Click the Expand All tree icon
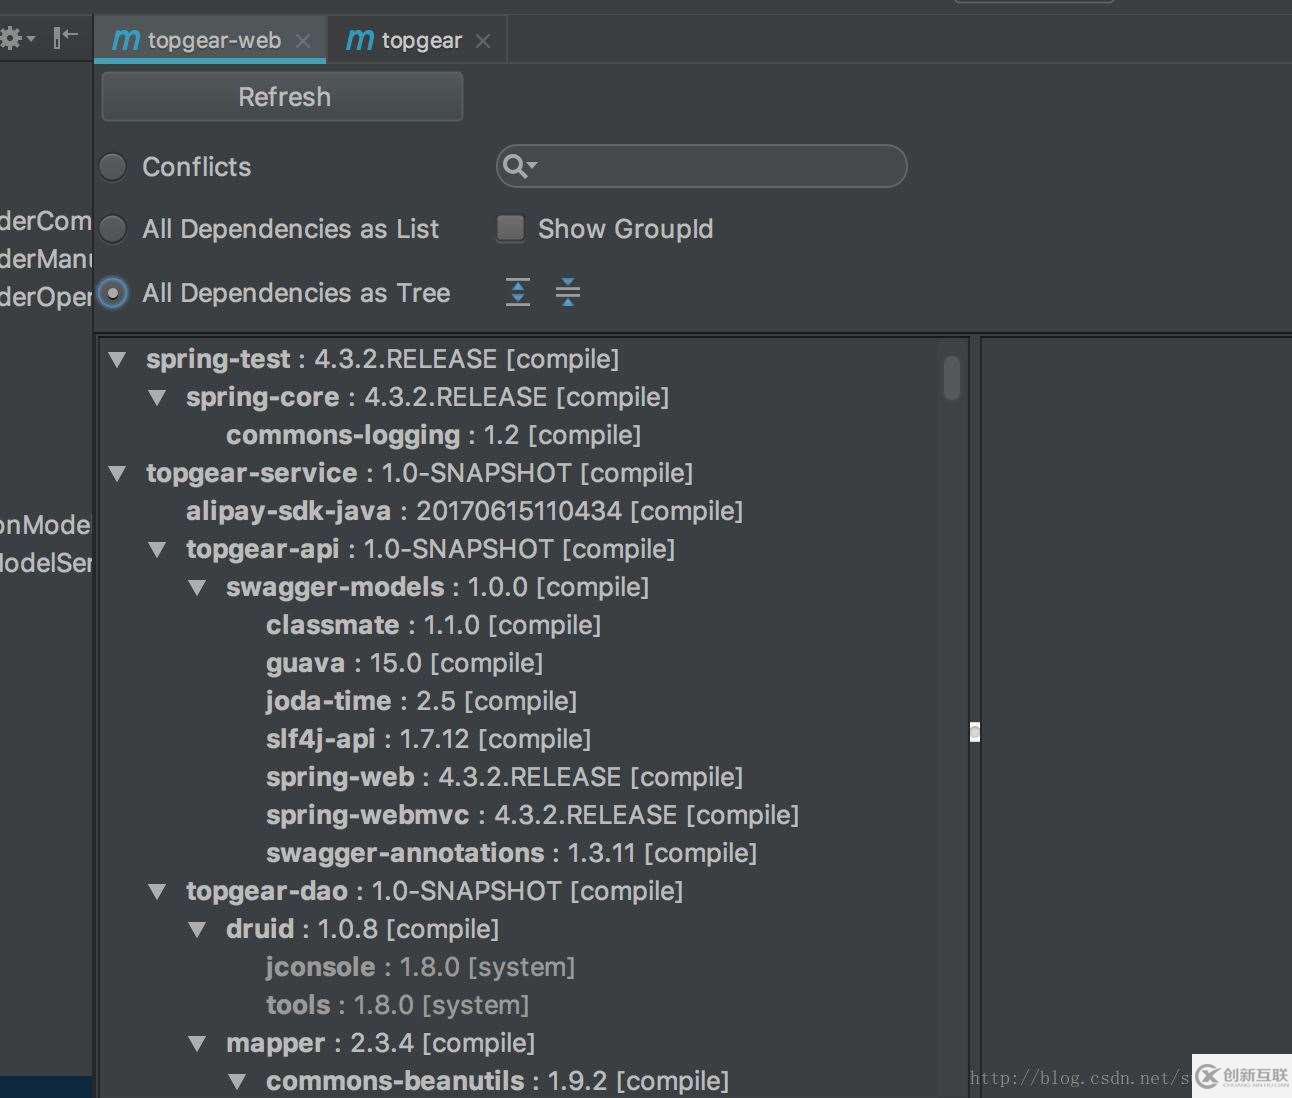The height and width of the screenshot is (1098, 1292). (518, 292)
